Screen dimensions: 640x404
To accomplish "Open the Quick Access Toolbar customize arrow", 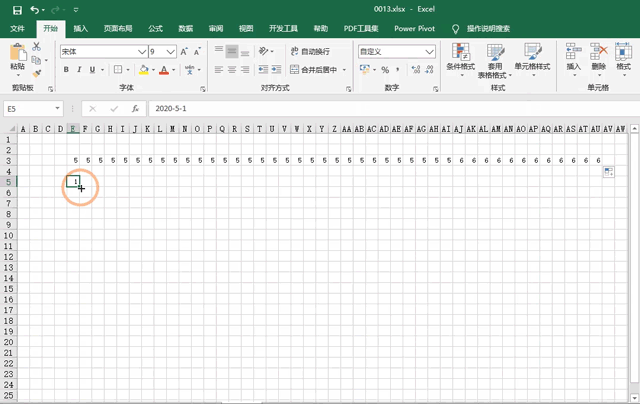I will [76, 10].
